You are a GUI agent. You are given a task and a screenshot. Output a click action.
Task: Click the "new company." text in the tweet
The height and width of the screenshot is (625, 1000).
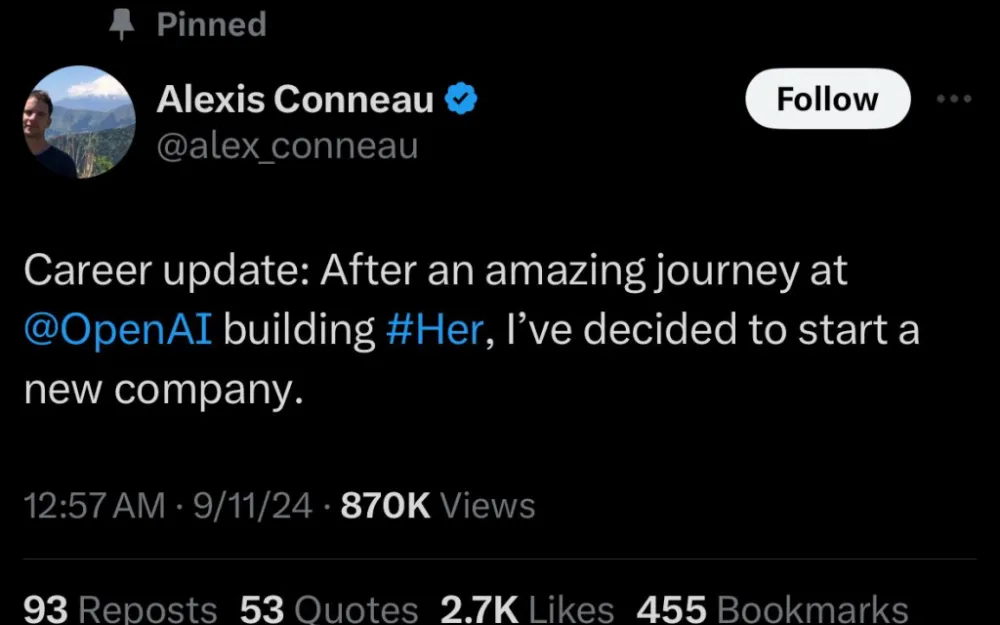162,390
